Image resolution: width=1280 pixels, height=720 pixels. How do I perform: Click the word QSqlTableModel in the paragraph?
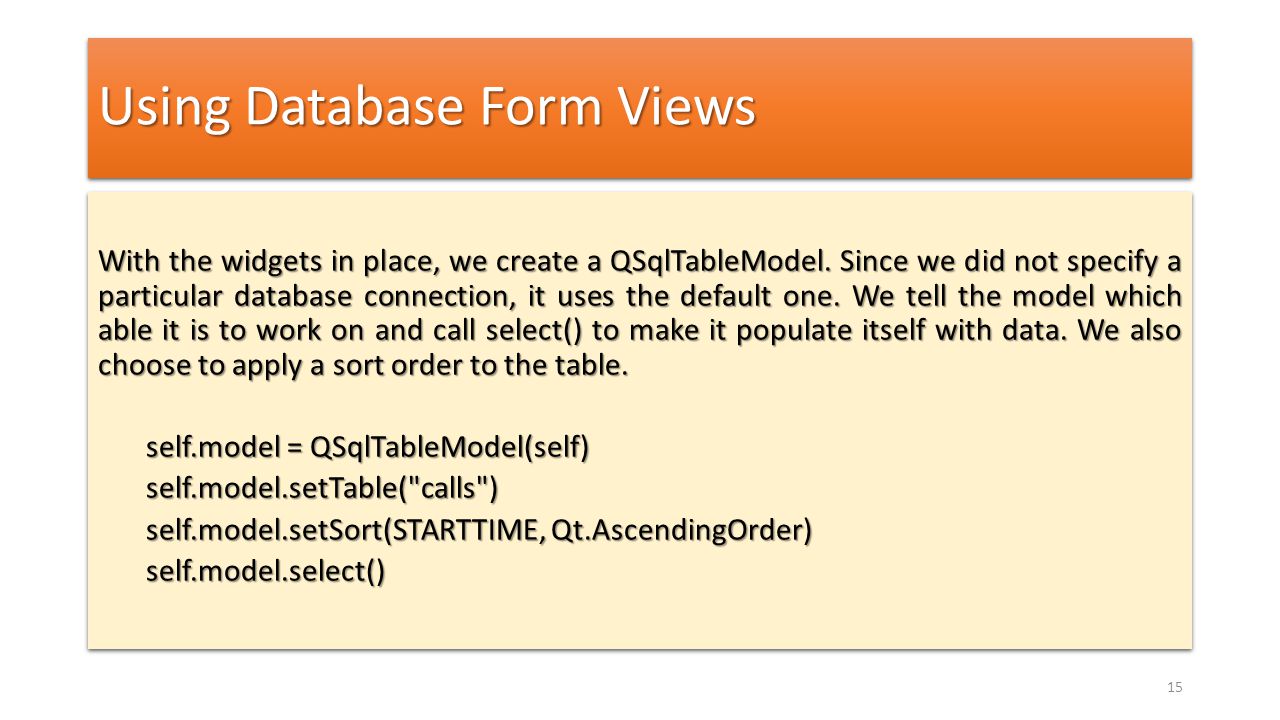[720, 263]
